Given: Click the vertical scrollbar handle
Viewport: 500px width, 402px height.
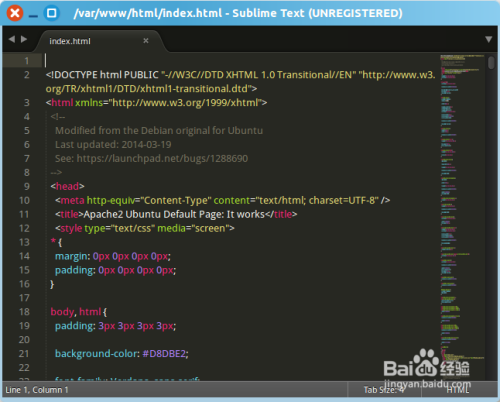Looking at the screenshot, I should click(x=491, y=63).
